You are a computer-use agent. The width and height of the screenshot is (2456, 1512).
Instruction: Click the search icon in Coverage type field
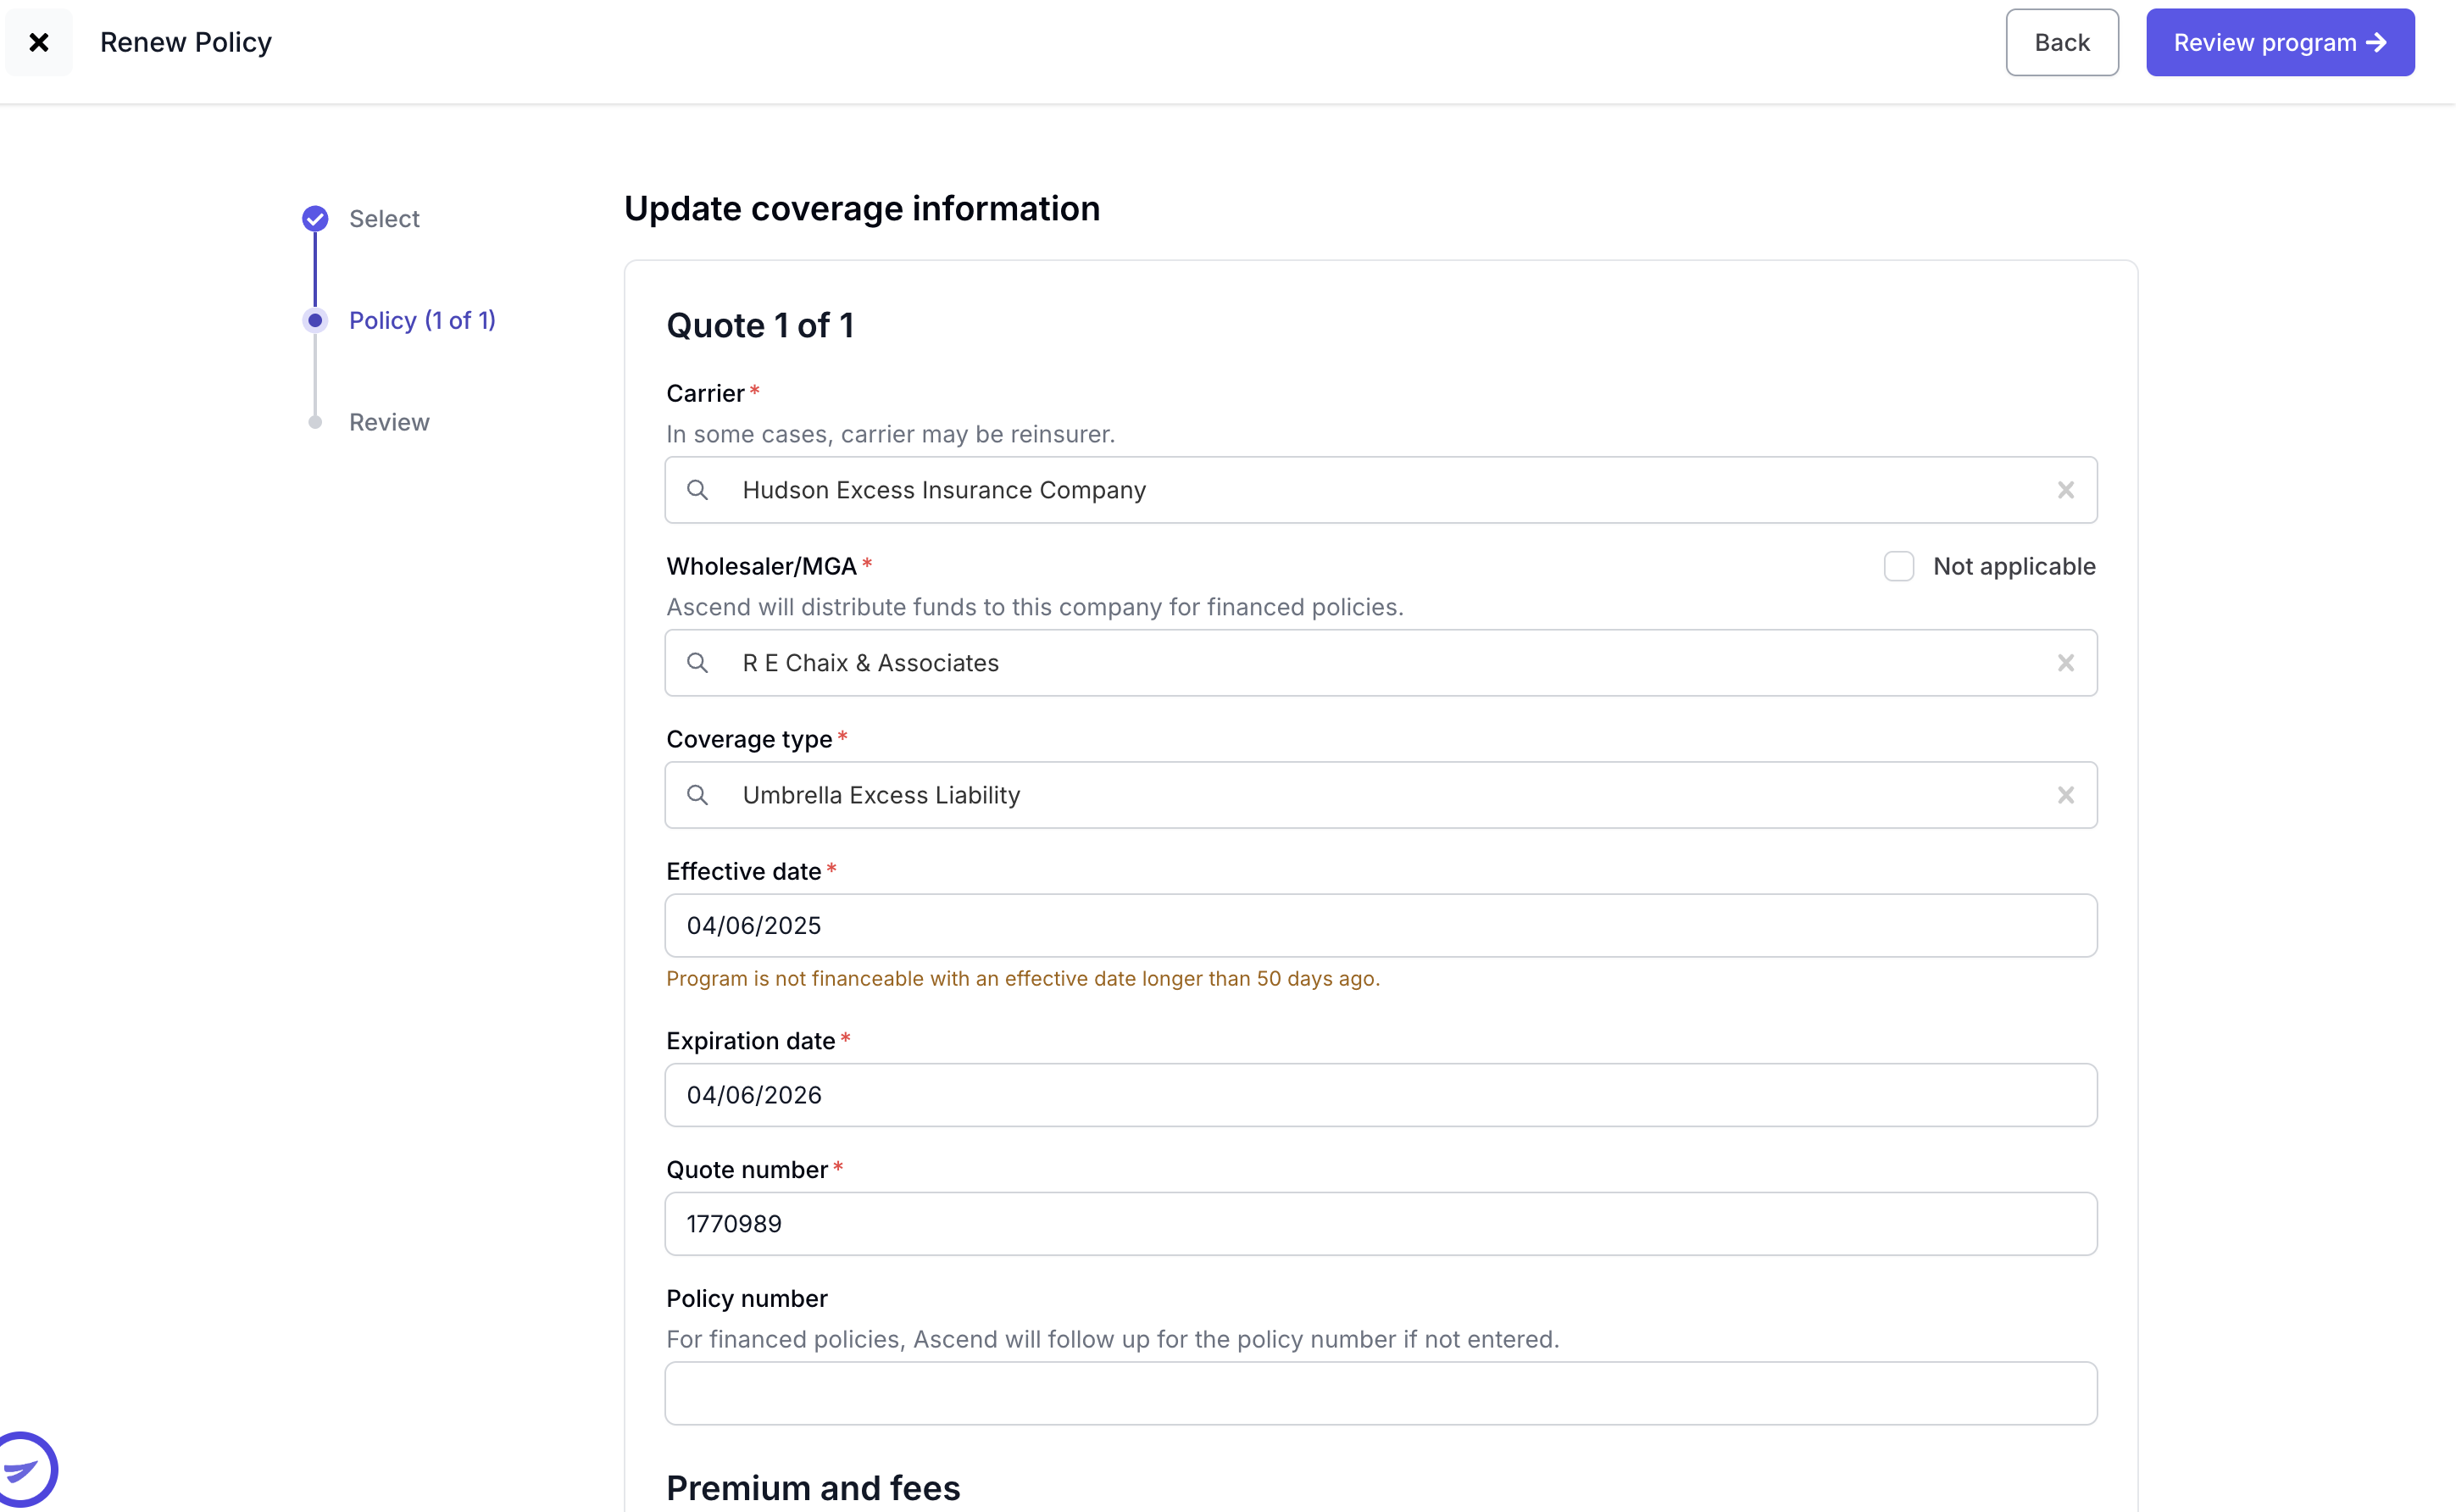(x=698, y=795)
